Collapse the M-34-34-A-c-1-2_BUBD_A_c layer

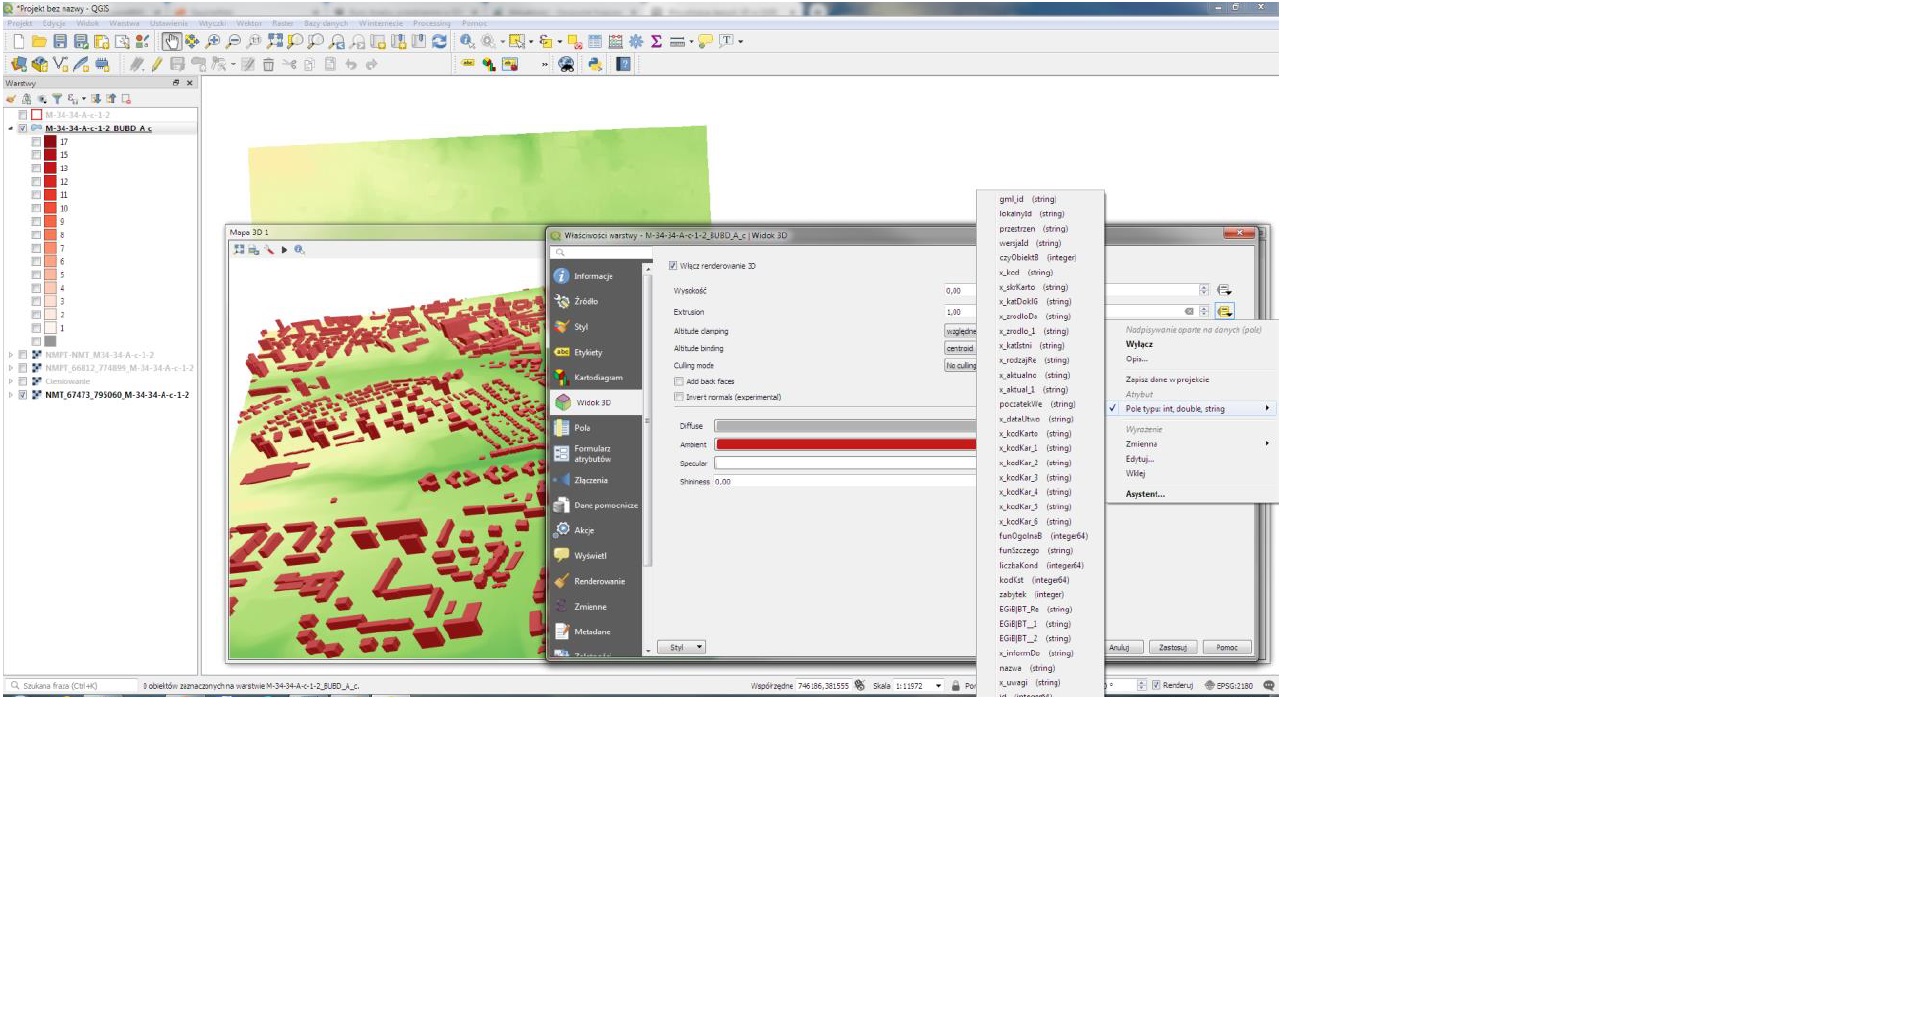point(11,129)
